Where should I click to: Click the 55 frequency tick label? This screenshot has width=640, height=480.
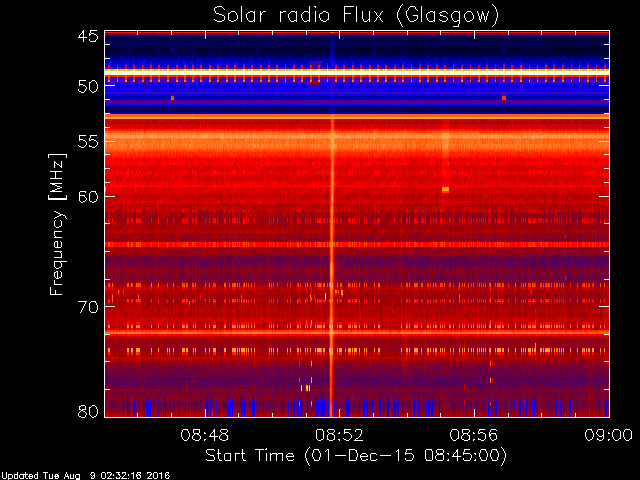(x=88, y=142)
